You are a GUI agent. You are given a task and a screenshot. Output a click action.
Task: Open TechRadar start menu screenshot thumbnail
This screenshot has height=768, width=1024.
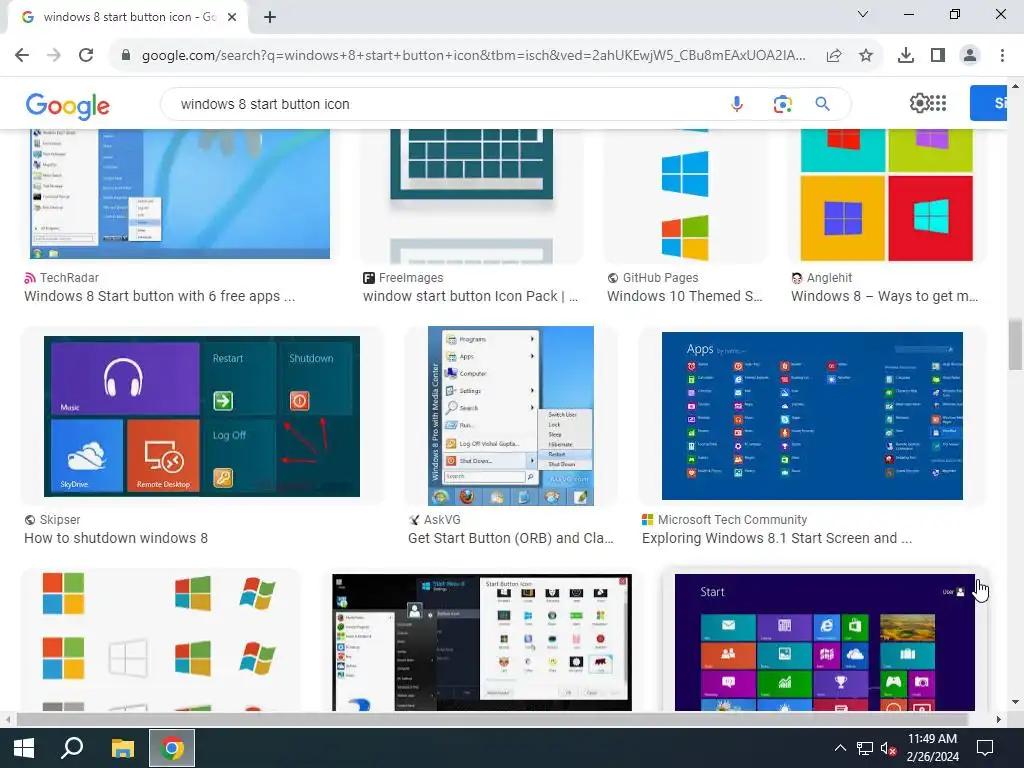(x=180, y=194)
